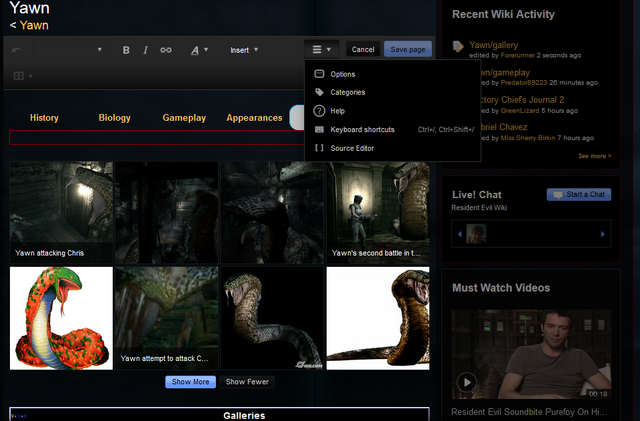Screen dimensions: 640x421
Task: Open Miss Sherry Birkin's profile link
Action: 528,138
